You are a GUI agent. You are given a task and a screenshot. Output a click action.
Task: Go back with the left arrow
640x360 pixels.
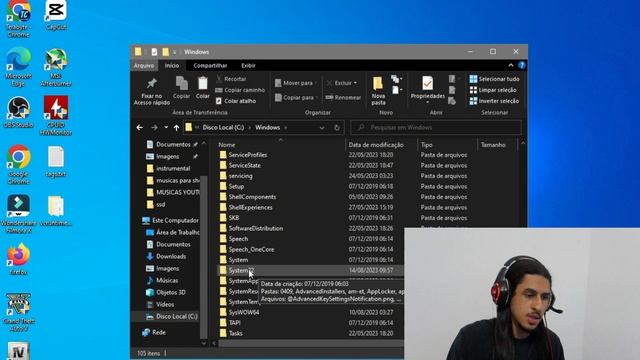[140, 128]
